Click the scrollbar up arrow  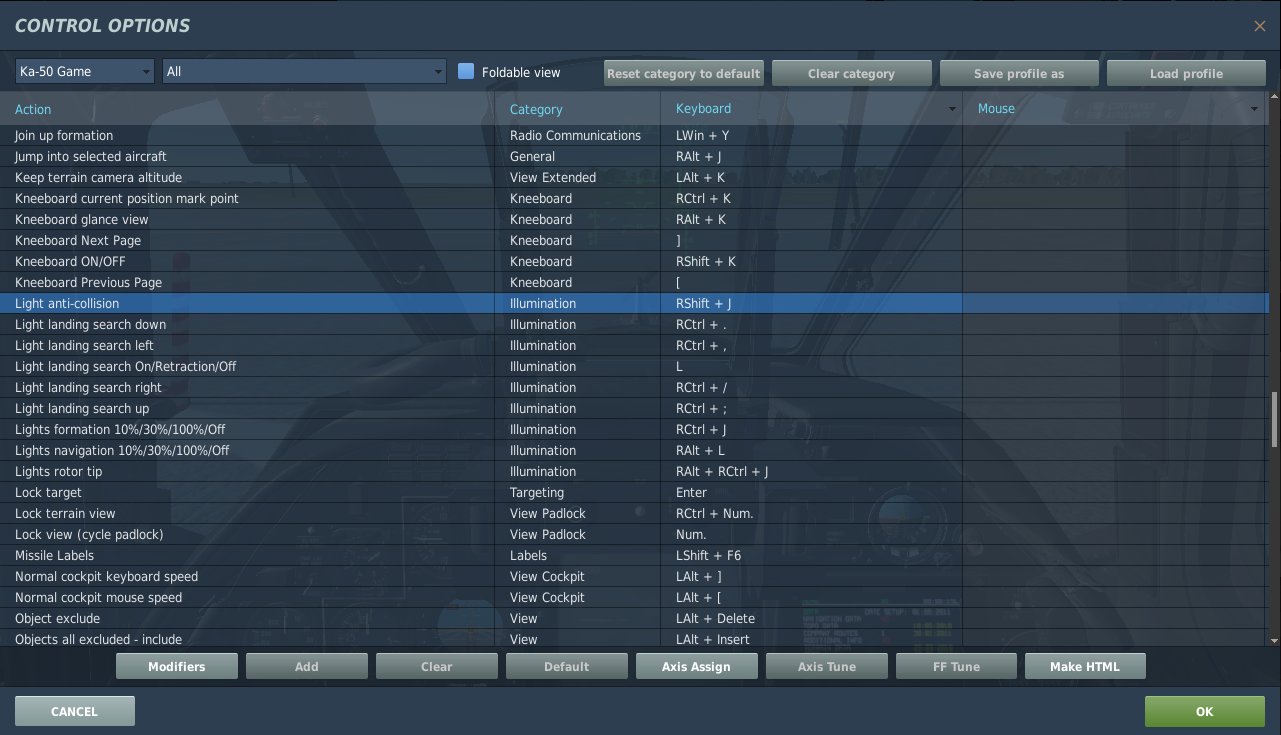click(x=1274, y=98)
